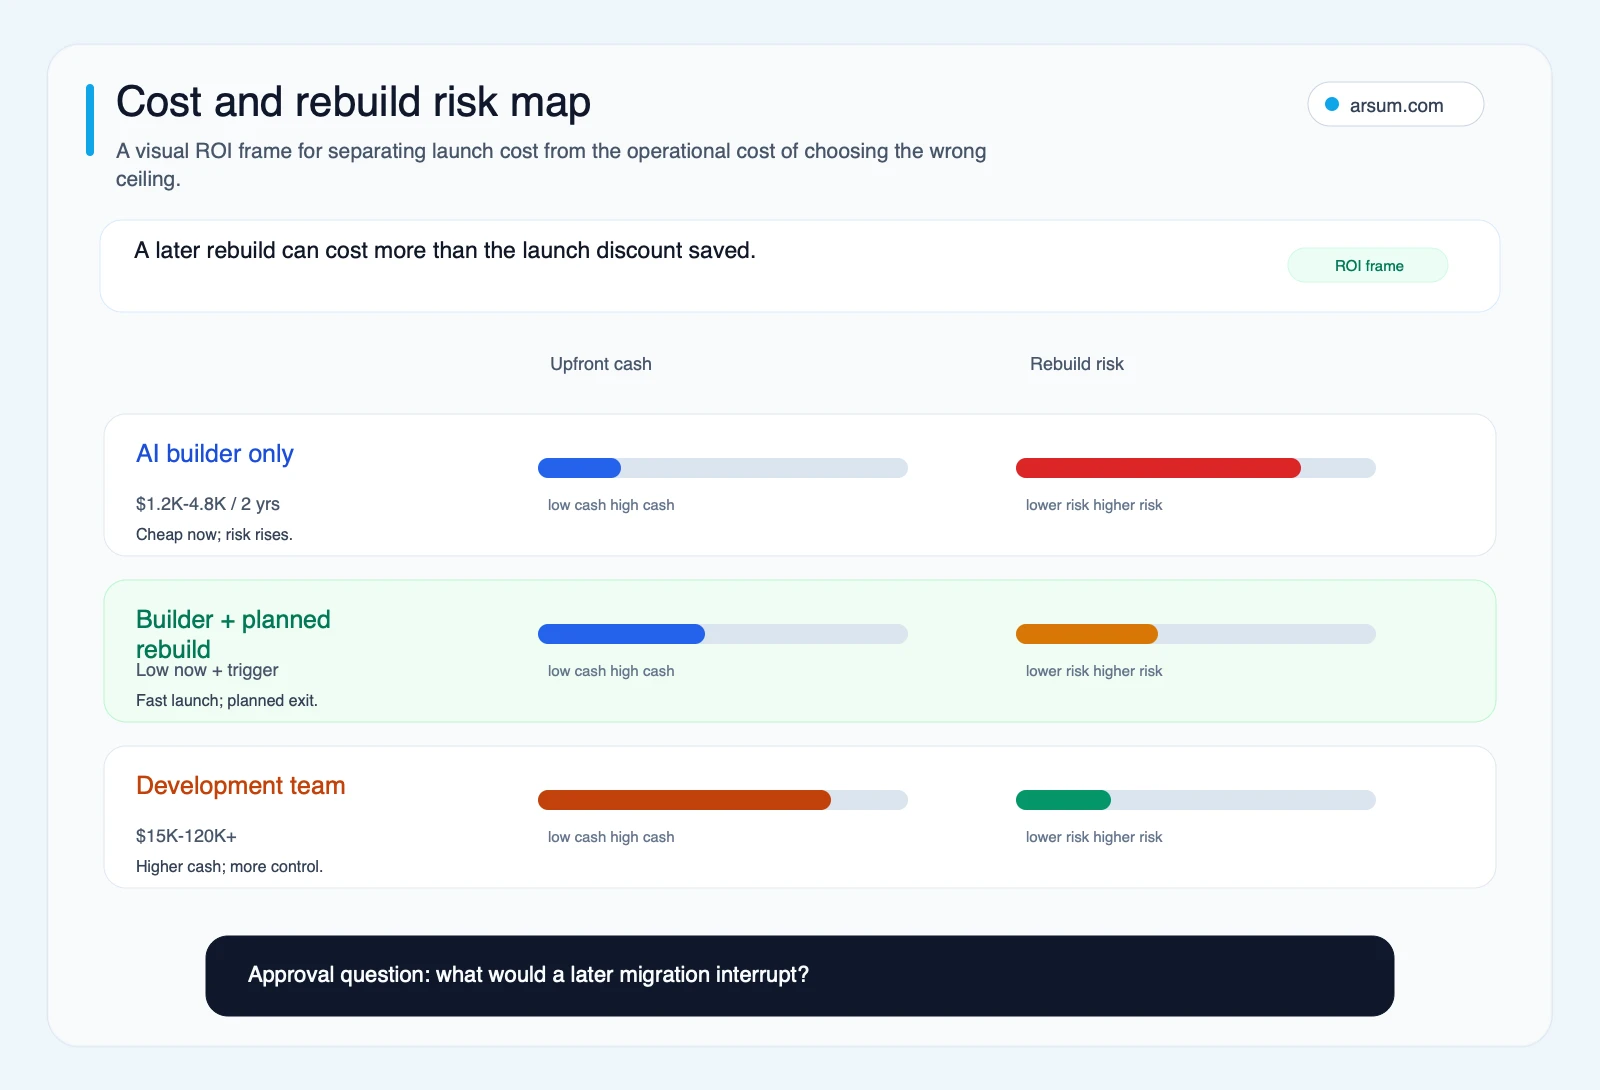Click the 'A later rebuild can cost more' statement
Screen dimensions: 1600x1090
pos(445,250)
